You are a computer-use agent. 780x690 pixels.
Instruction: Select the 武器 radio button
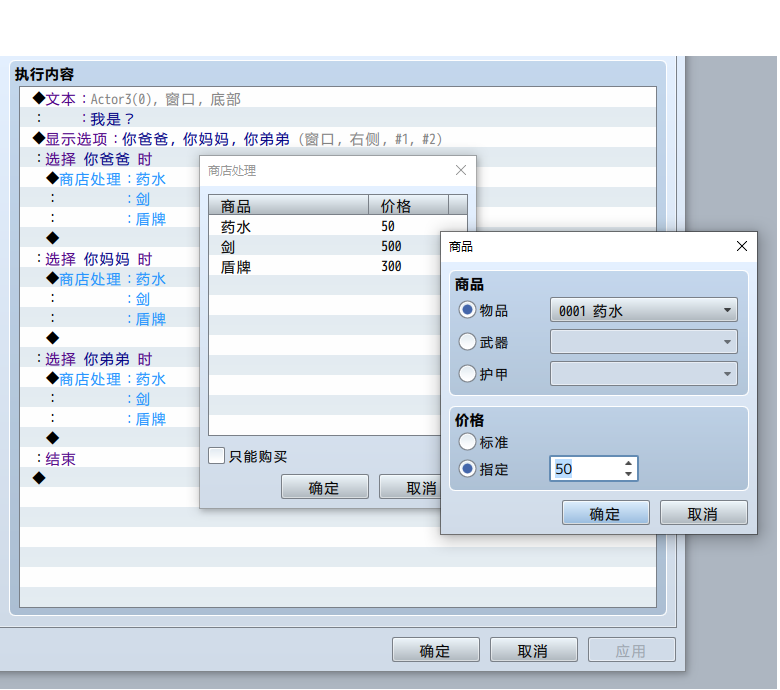(467, 342)
